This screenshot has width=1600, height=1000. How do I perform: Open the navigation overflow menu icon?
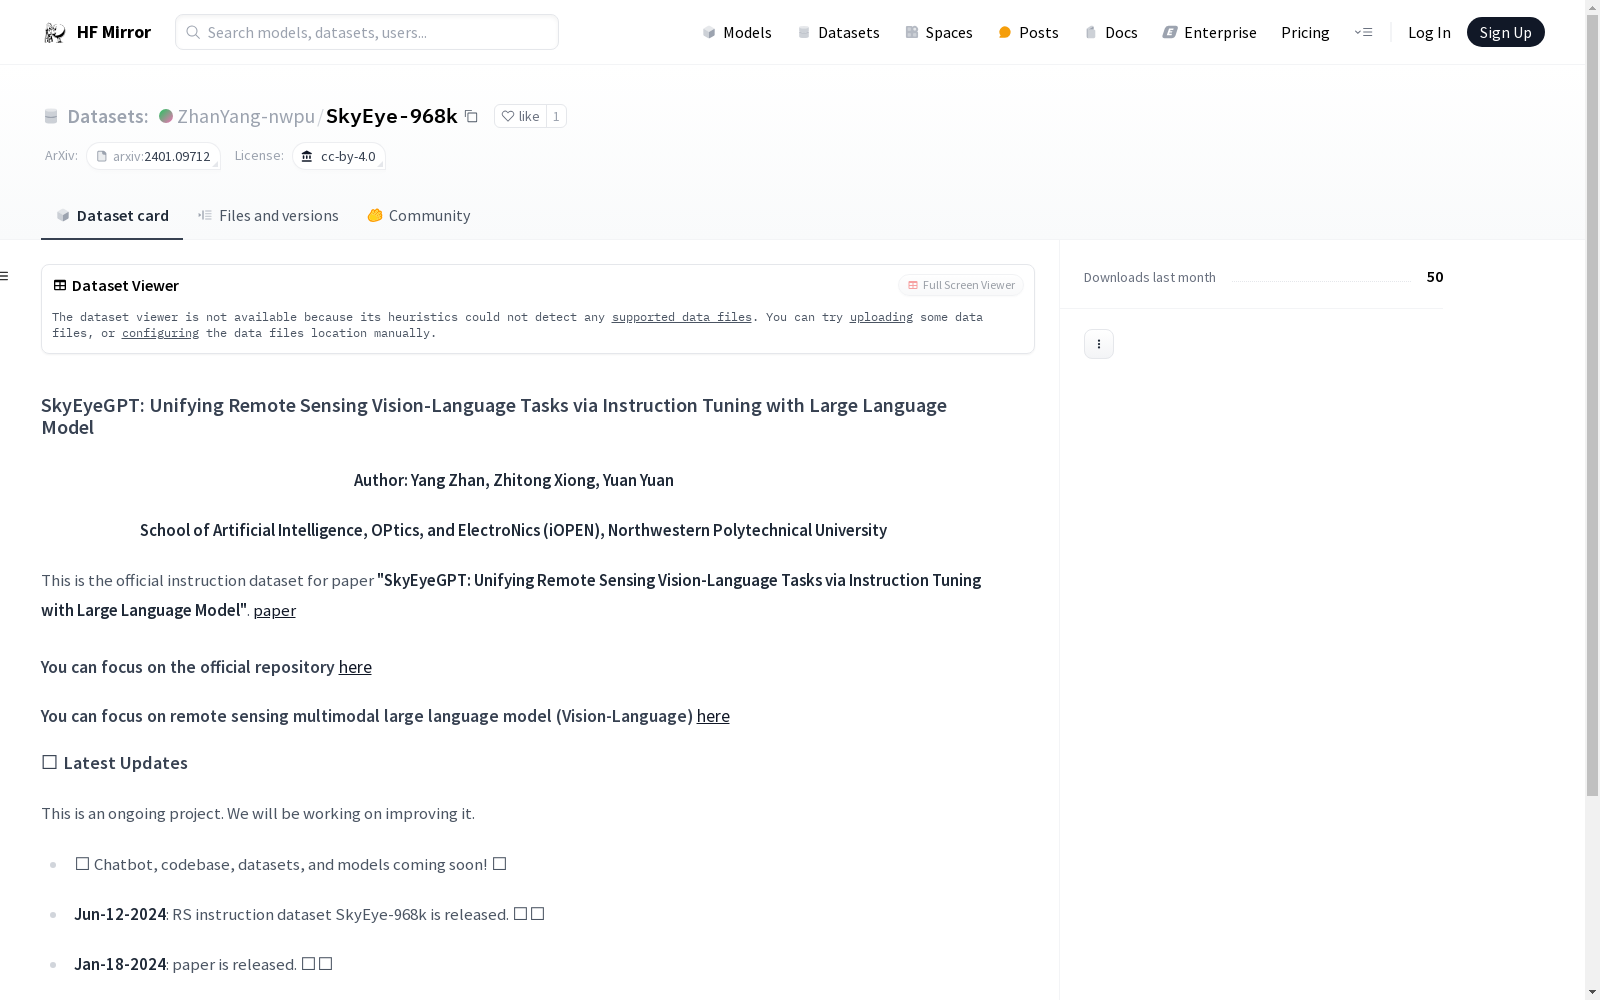[x=1363, y=32]
